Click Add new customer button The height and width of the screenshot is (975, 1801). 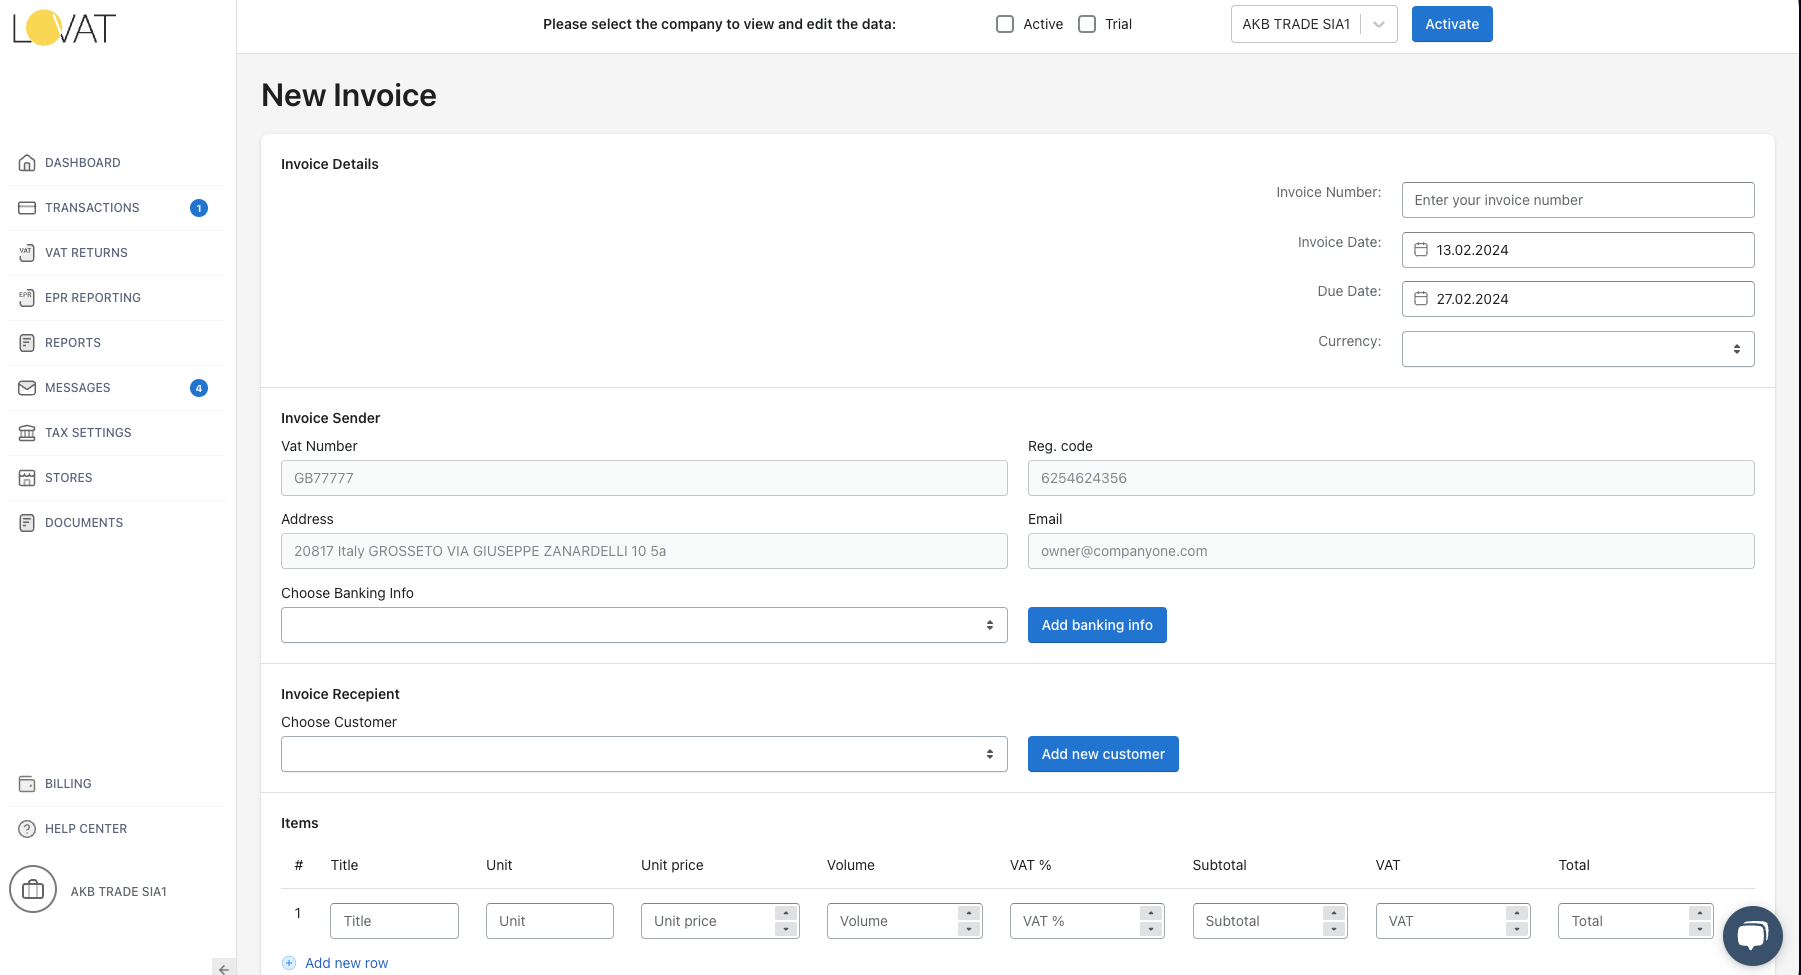(x=1103, y=754)
